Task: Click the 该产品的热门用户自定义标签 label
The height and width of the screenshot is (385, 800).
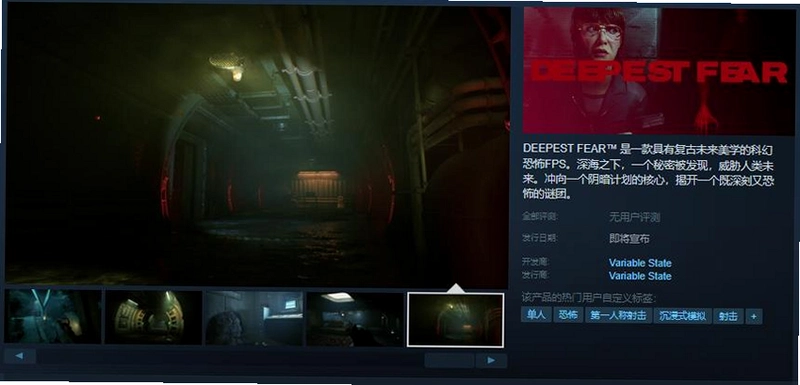Action: [588, 298]
